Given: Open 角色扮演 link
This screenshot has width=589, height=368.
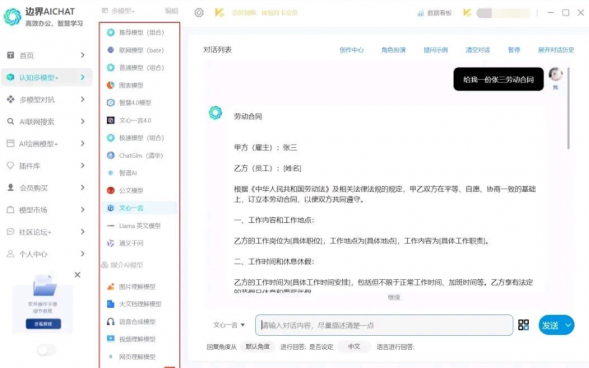Looking at the screenshot, I should (x=393, y=50).
